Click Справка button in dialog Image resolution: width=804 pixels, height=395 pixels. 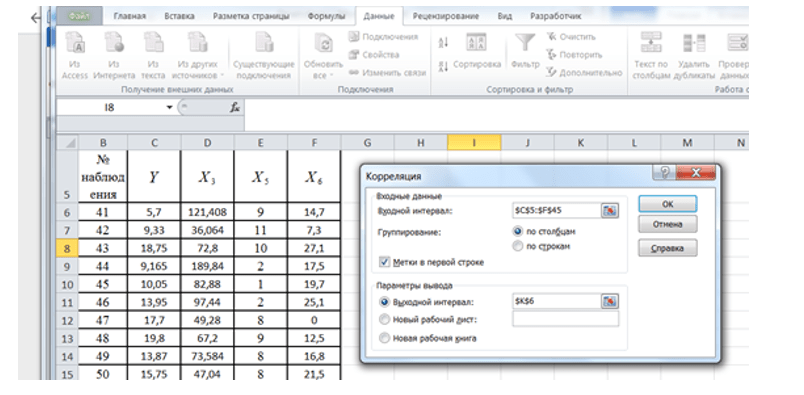pos(667,248)
